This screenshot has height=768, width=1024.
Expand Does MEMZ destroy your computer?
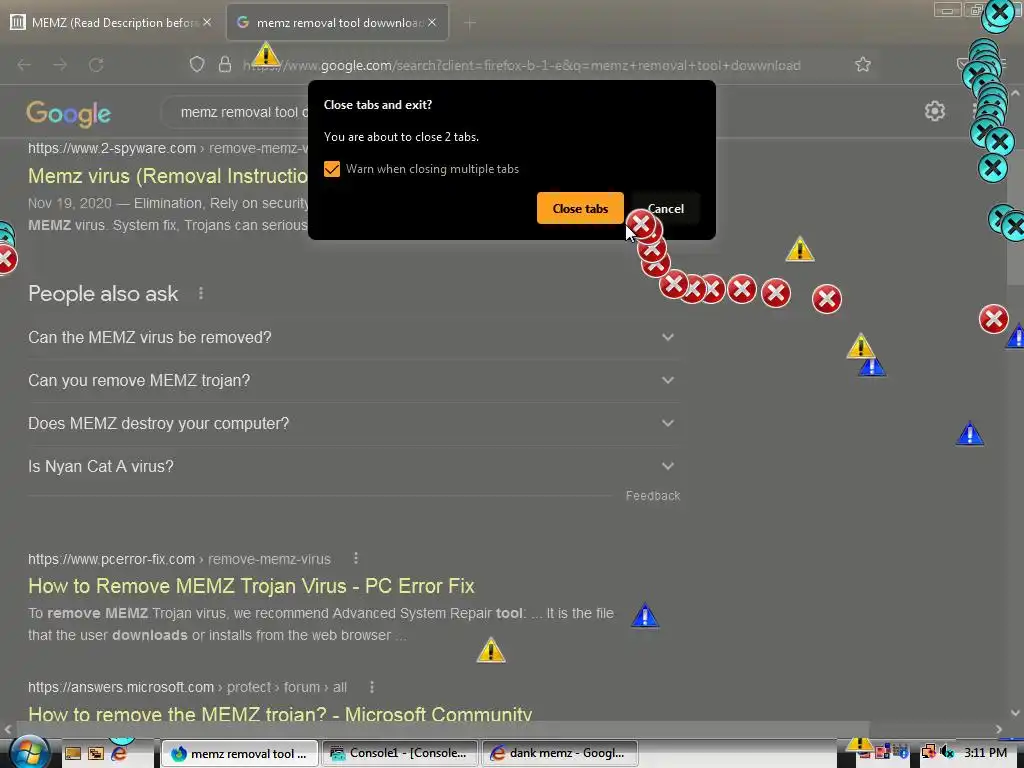coord(353,424)
